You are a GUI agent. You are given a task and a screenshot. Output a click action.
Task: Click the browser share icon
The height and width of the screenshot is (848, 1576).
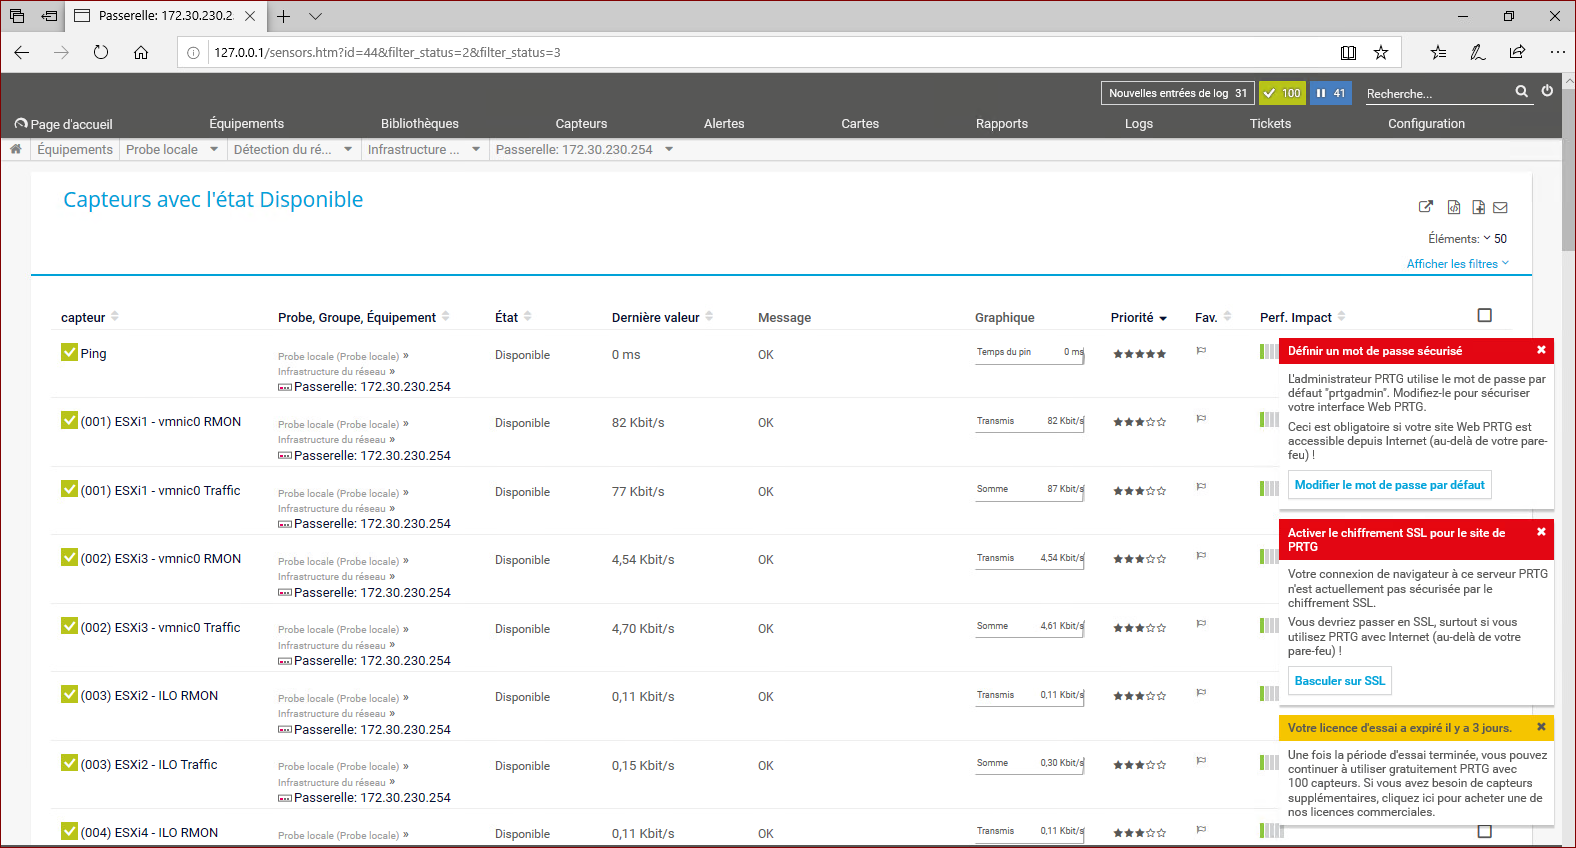pyautogui.click(x=1517, y=52)
